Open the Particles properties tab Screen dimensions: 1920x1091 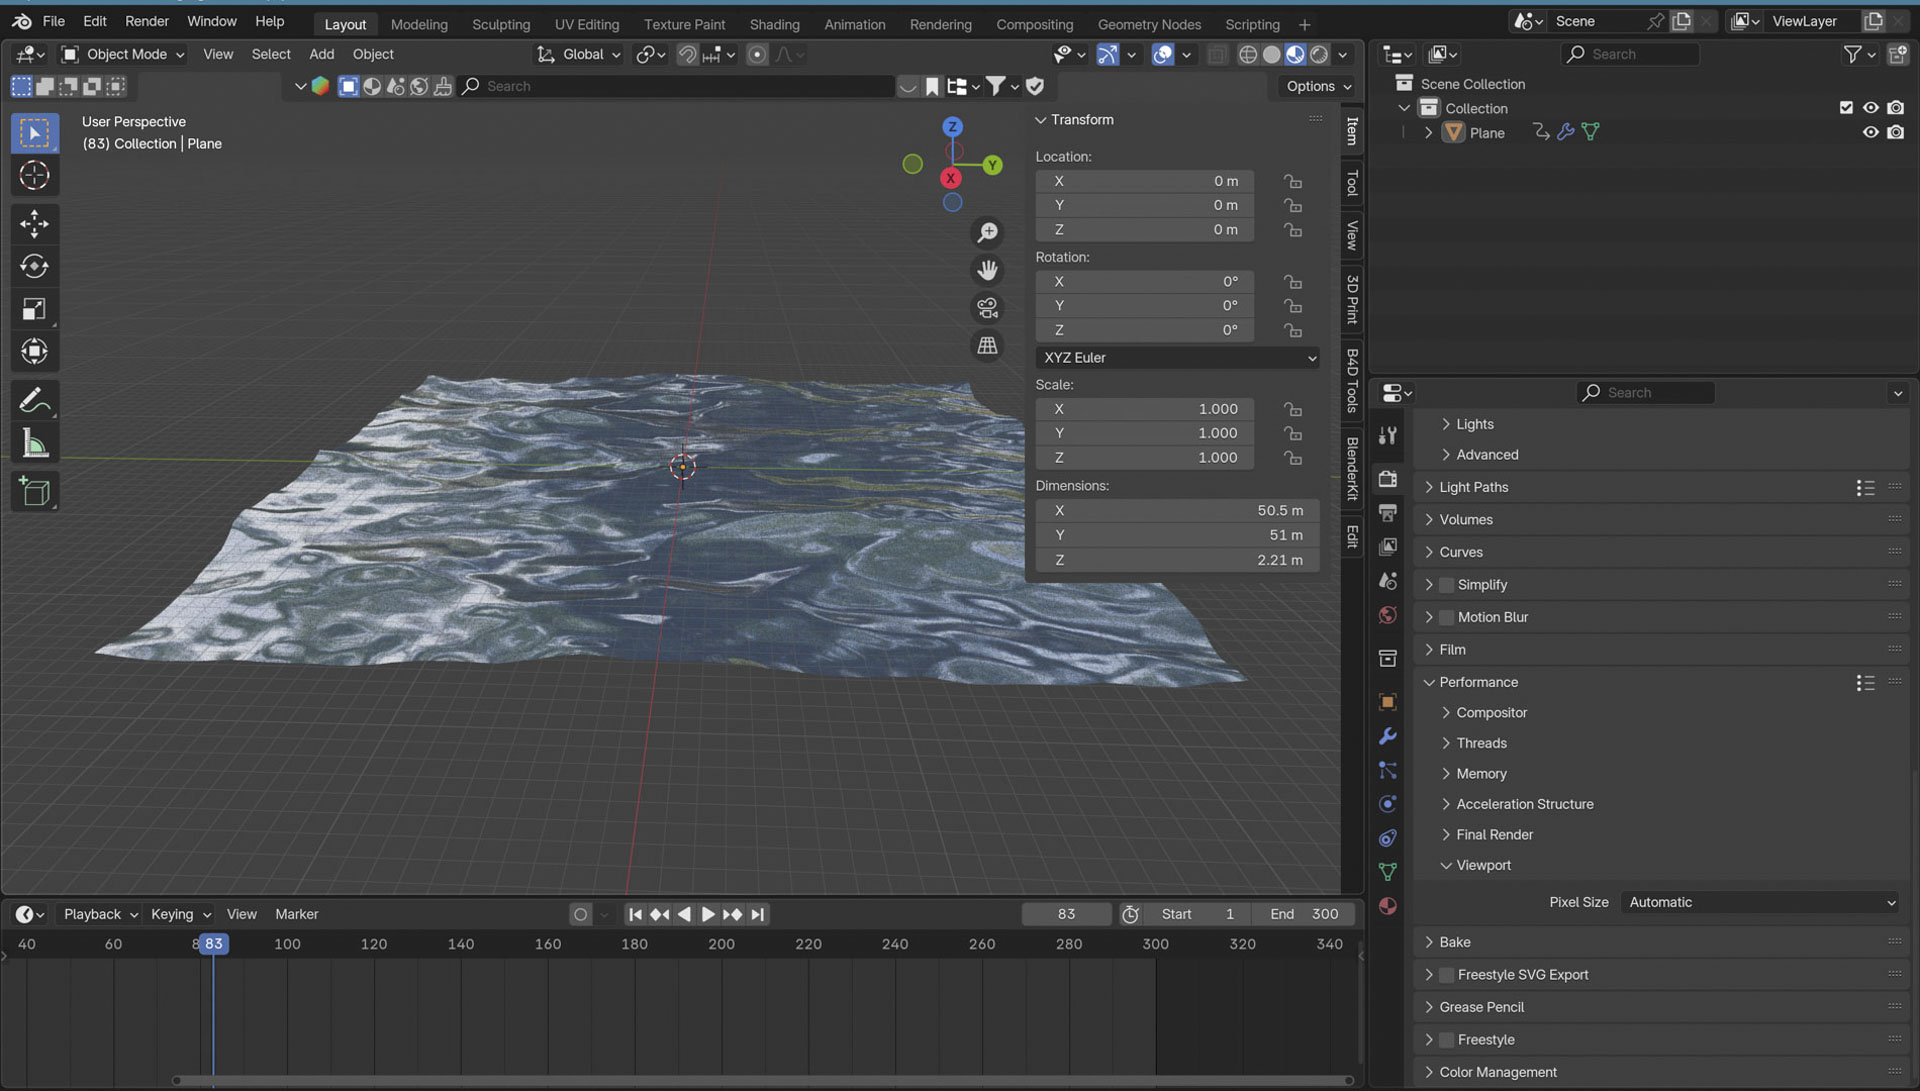tap(1388, 770)
